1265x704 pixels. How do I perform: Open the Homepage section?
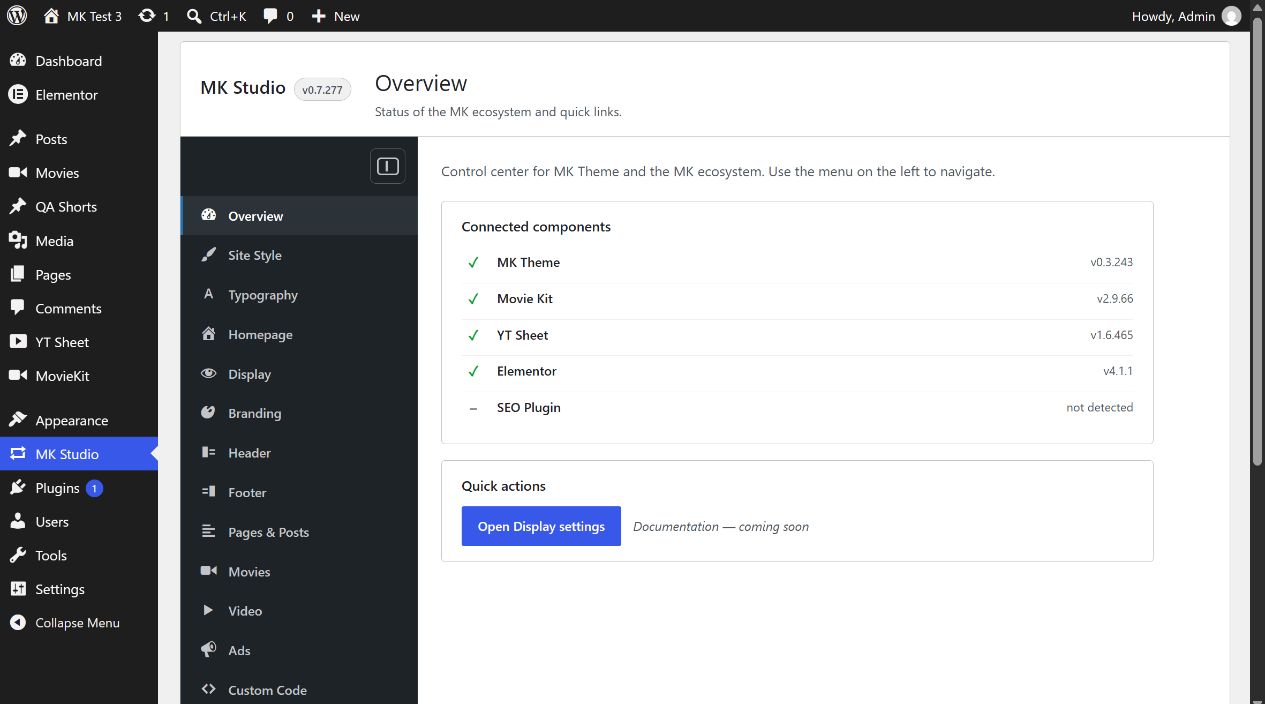coord(299,335)
